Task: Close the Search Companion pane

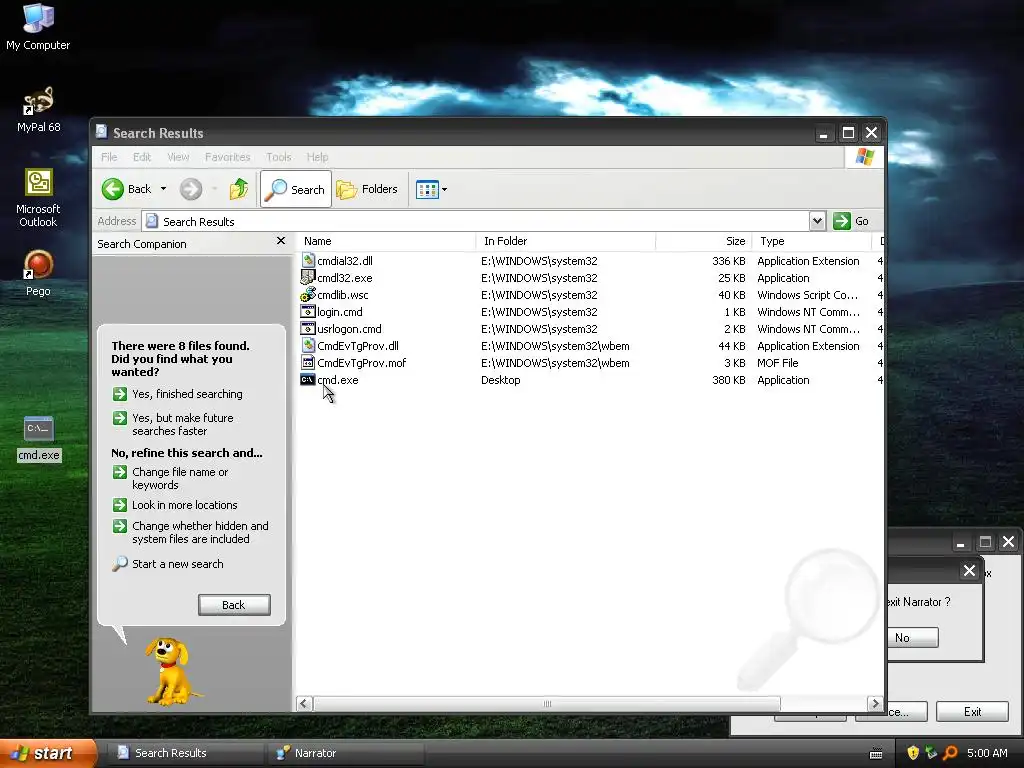Action: click(x=281, y=241)
